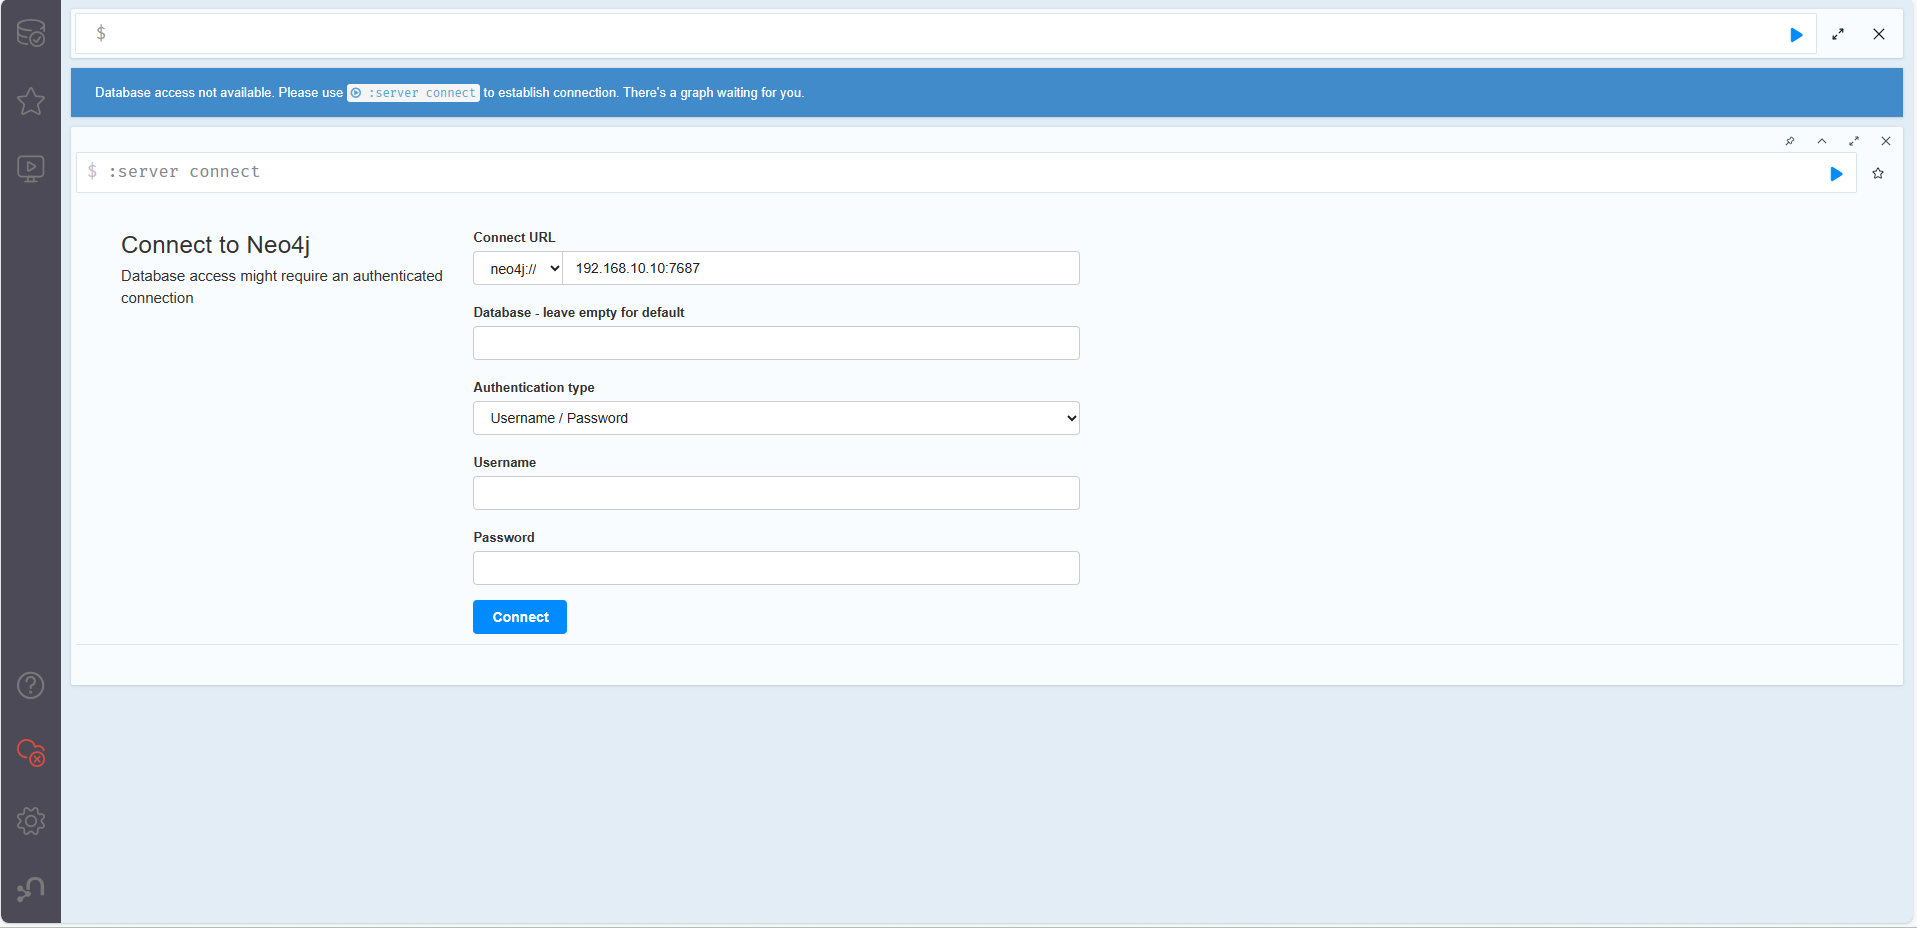This screenshot has width=1917, height=928.
Task: Collapse the server connect frame
Action: coord(1822,141)
